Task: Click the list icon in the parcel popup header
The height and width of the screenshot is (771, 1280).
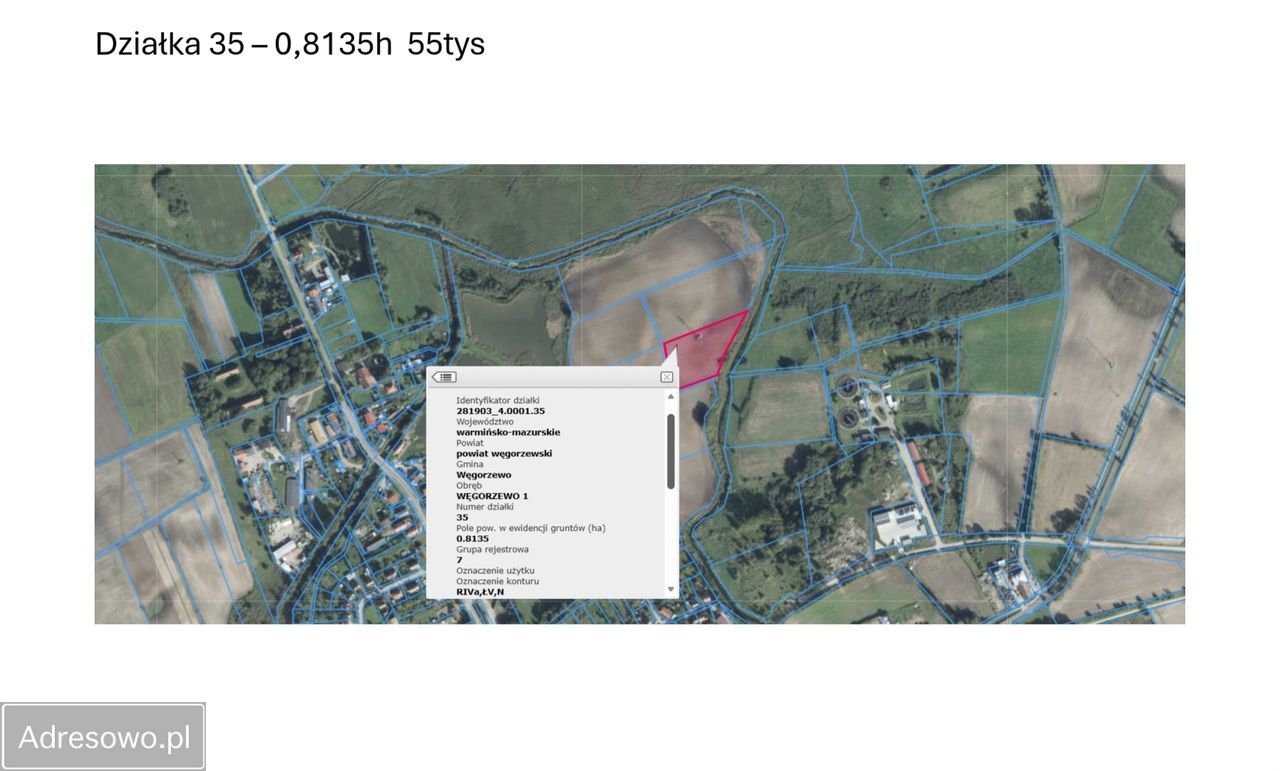Action: [x=444, y=377]
